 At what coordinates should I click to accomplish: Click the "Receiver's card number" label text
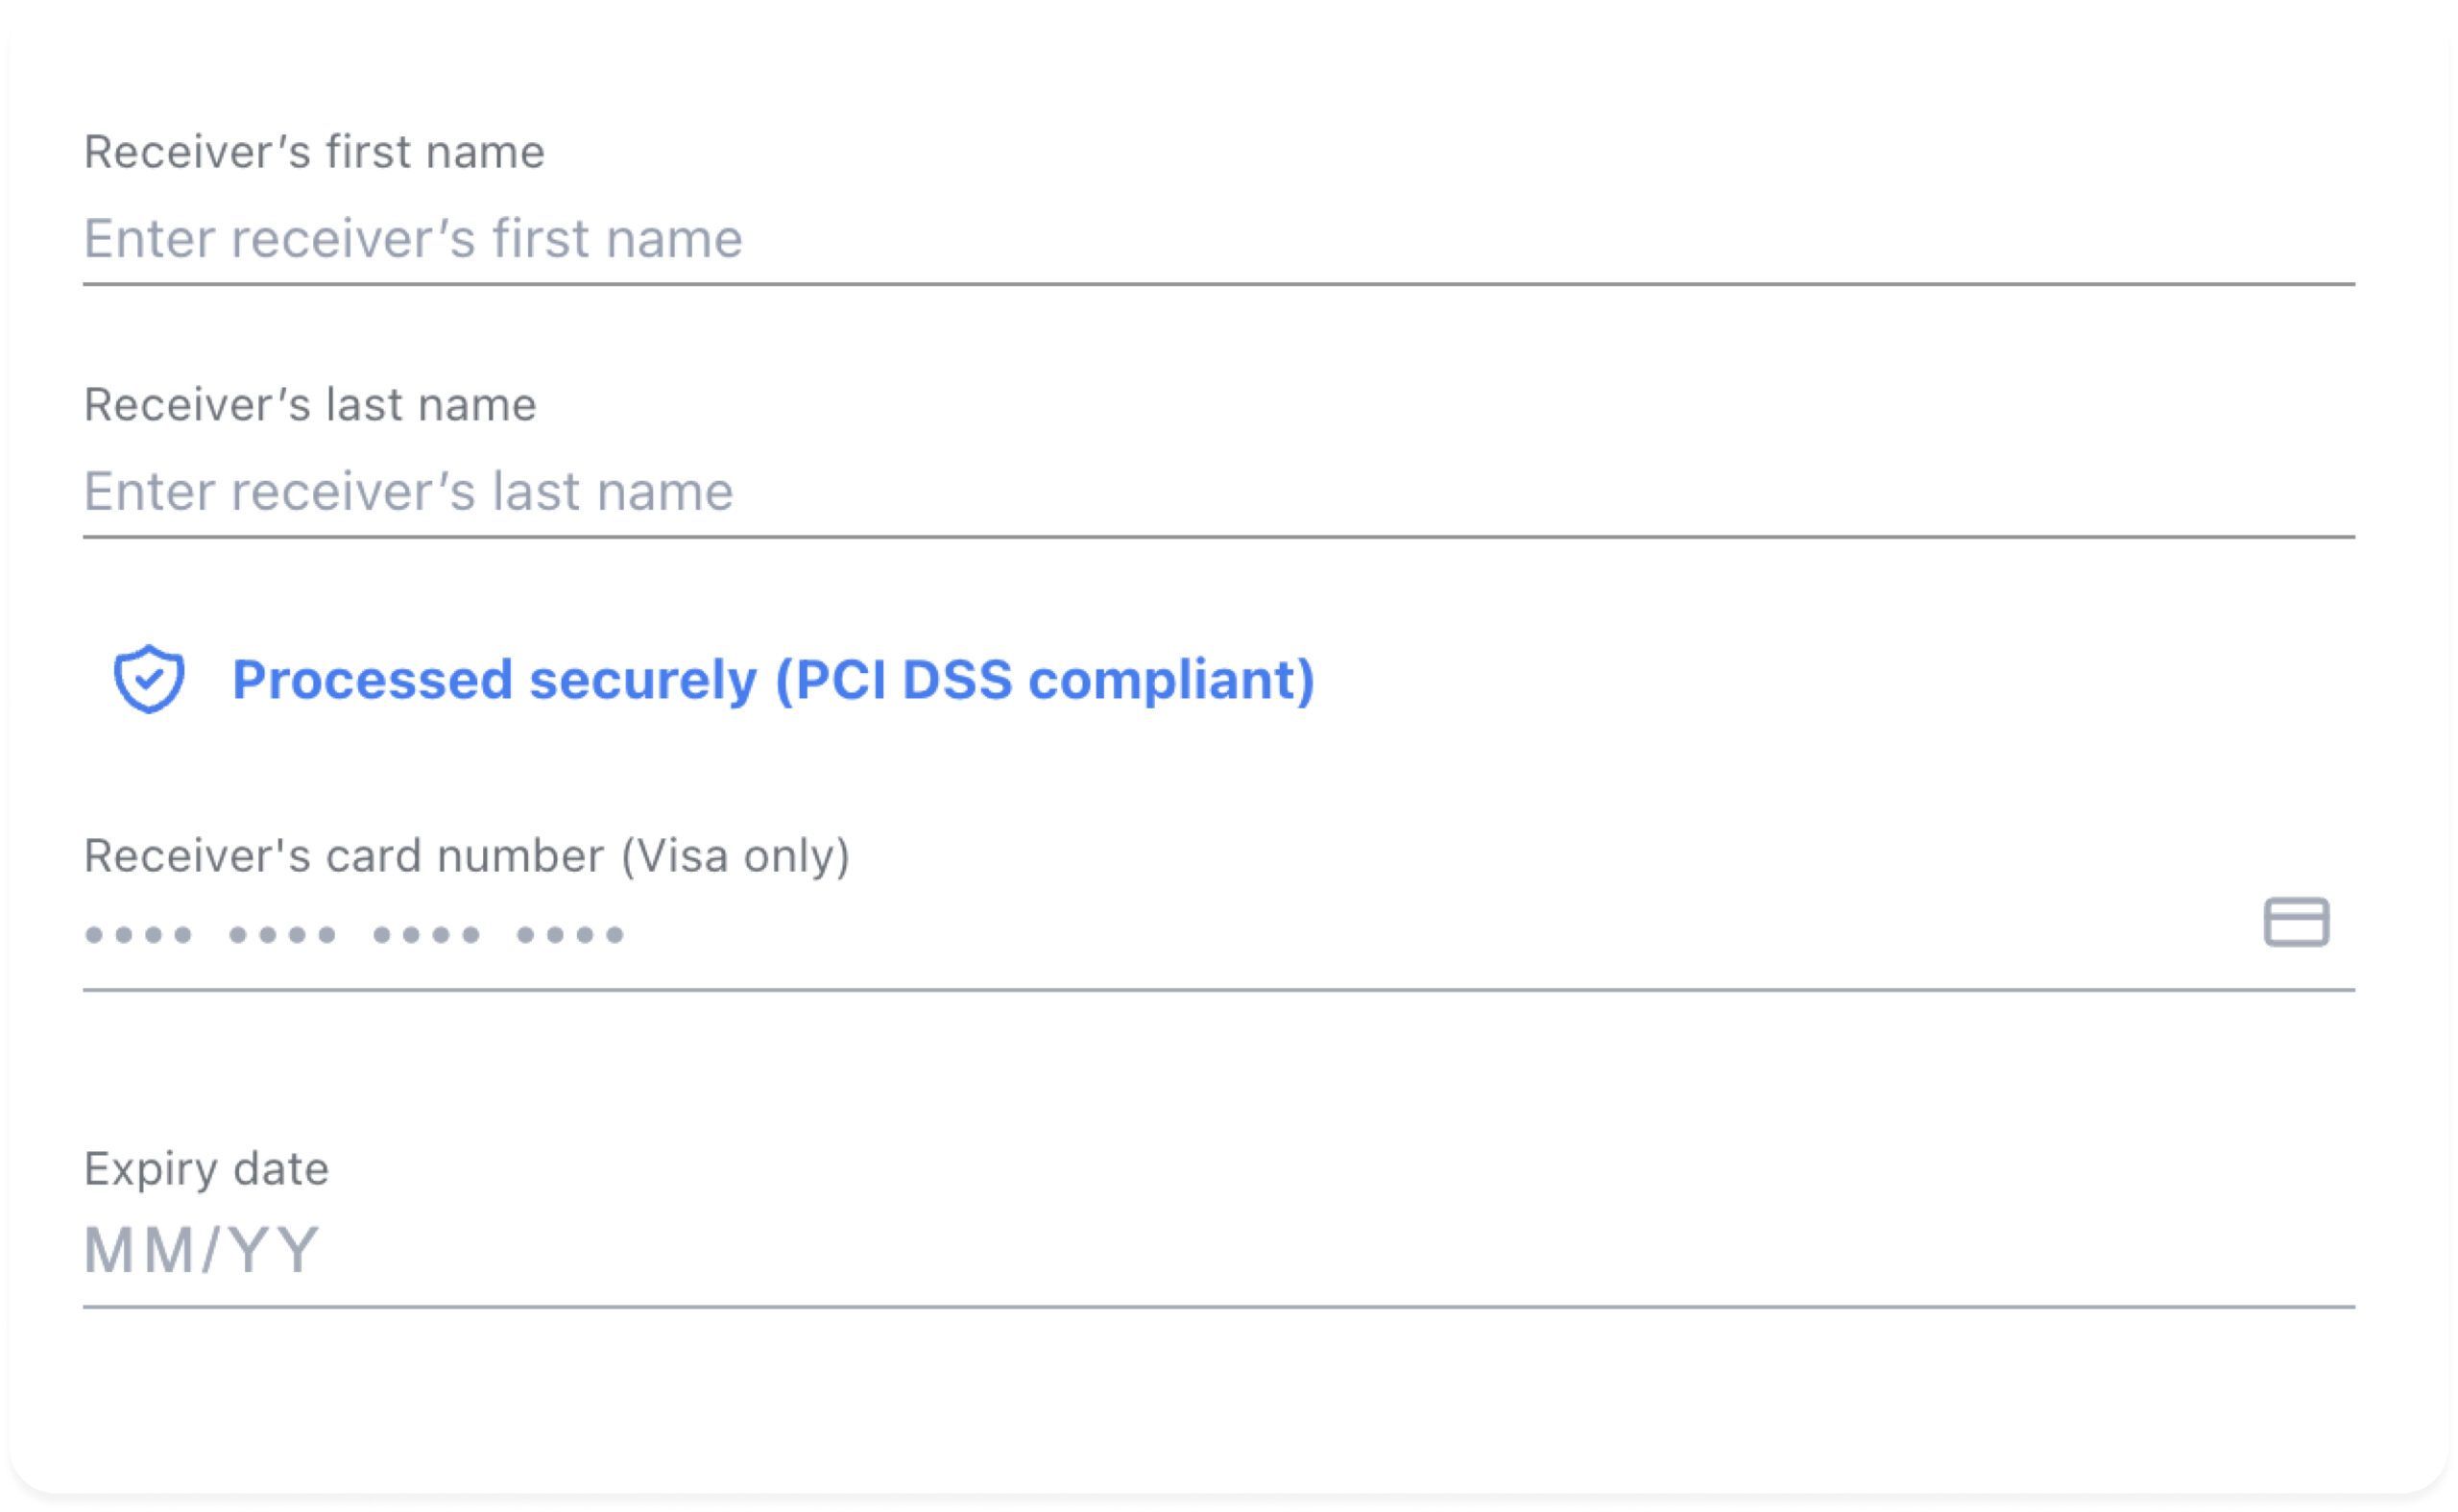click(x=344, y=856)
